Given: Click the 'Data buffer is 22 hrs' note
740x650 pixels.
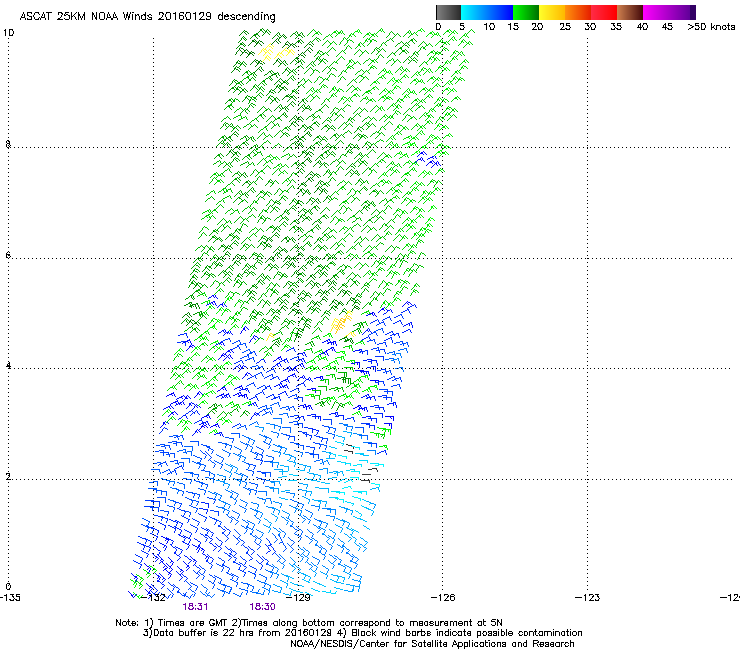Looking at the screenshot, I should pos(362,633).
